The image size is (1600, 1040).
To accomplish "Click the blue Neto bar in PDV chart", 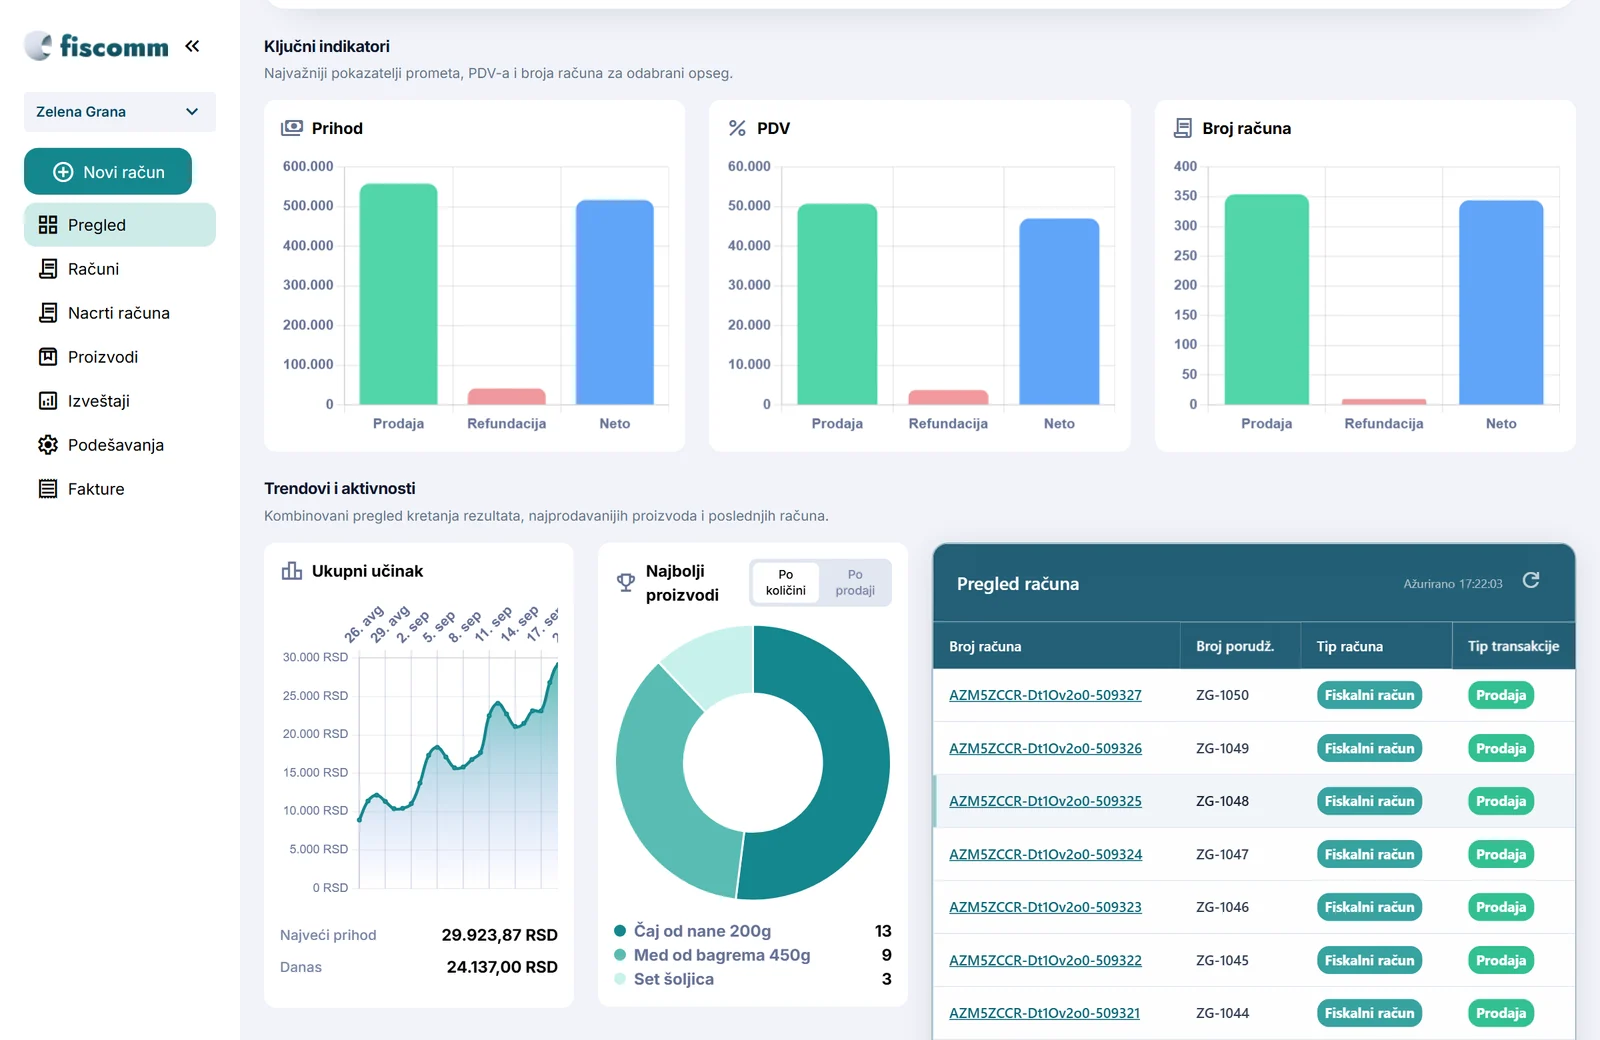I will 1059,311.
